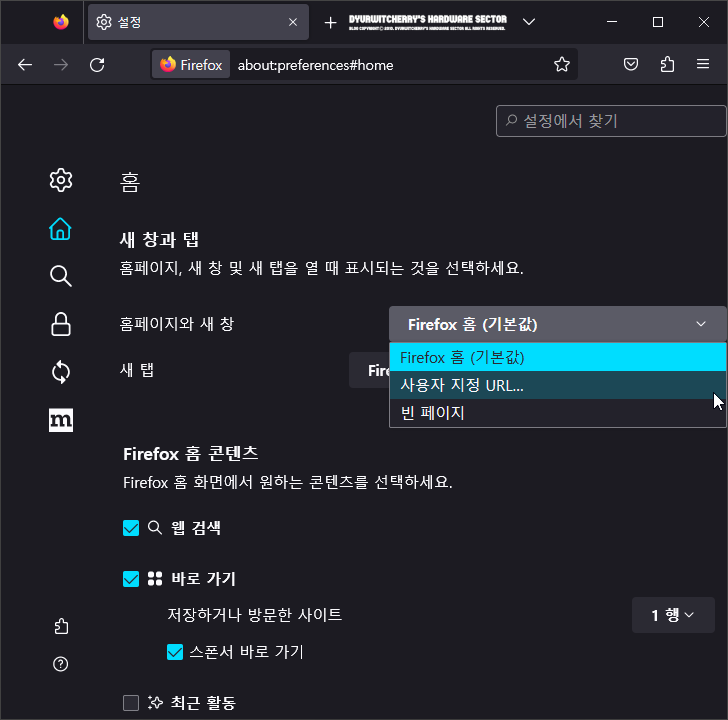Open General settings gear in sidebar
This screenshot has width=728, height=720.
61,180
